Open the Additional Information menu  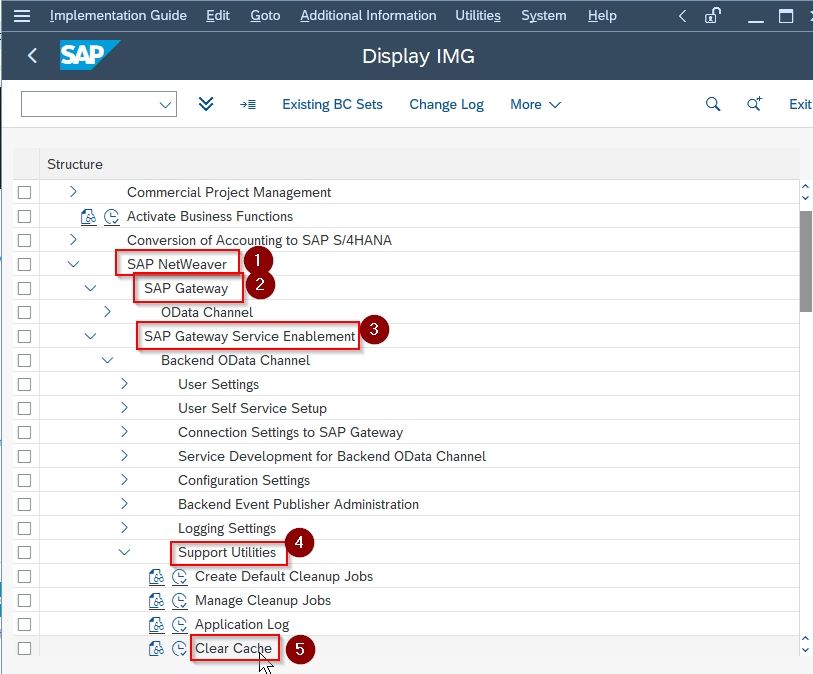click(x=368, y=16)
